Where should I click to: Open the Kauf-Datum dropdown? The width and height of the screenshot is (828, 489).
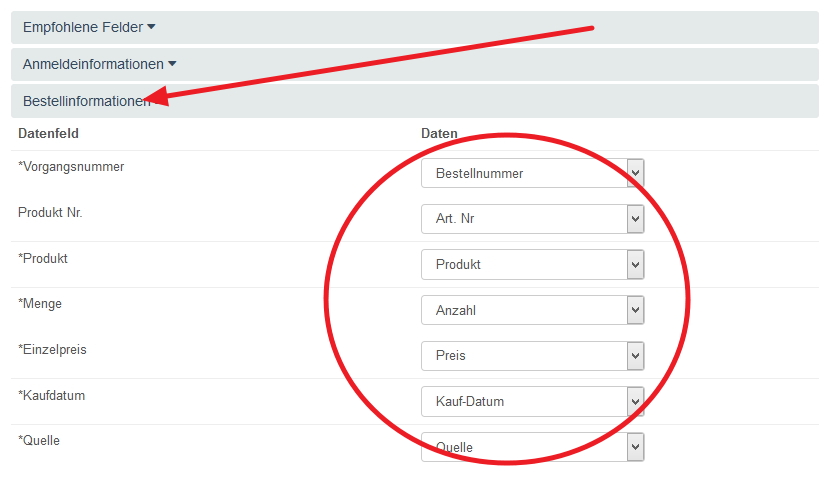tap(532, 402)
